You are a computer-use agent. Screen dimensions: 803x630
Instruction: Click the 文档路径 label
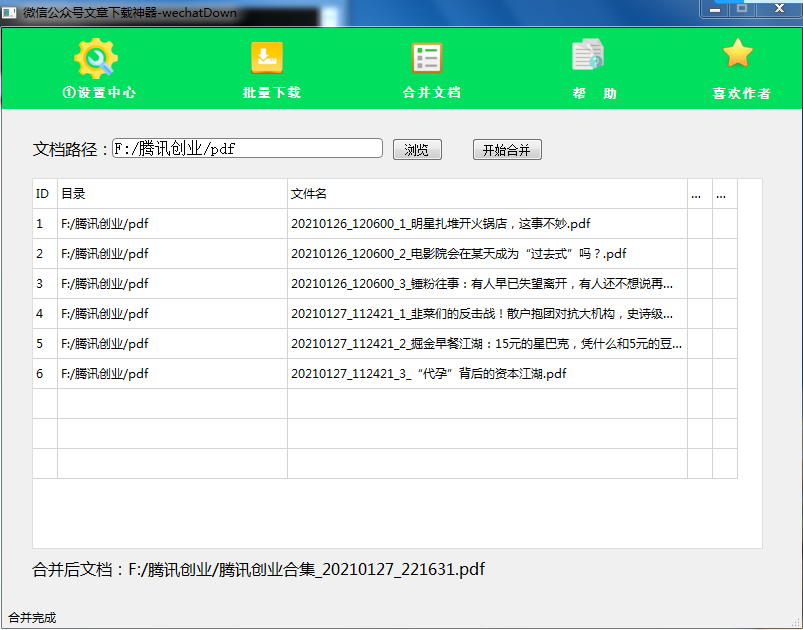(70, 150)
